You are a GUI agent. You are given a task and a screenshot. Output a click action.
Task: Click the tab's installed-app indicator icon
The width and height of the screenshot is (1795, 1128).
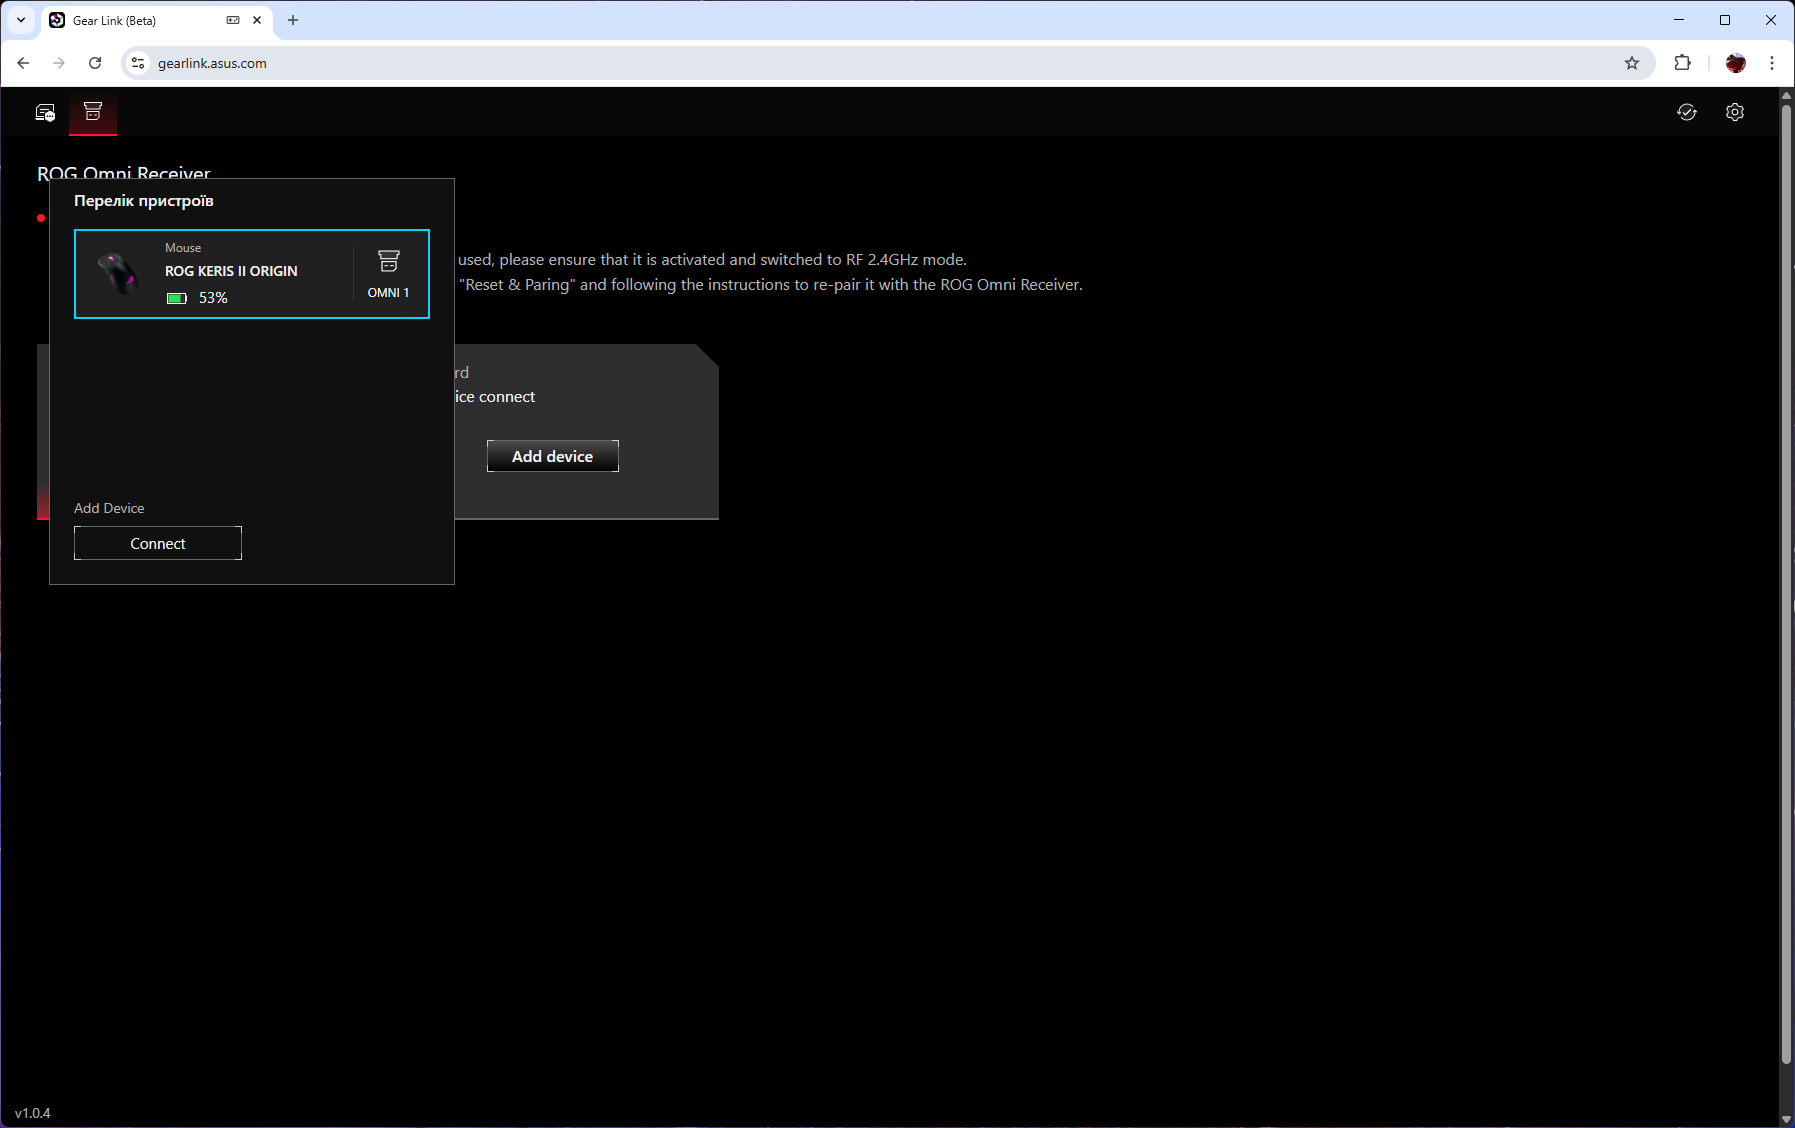click(233, 20)
